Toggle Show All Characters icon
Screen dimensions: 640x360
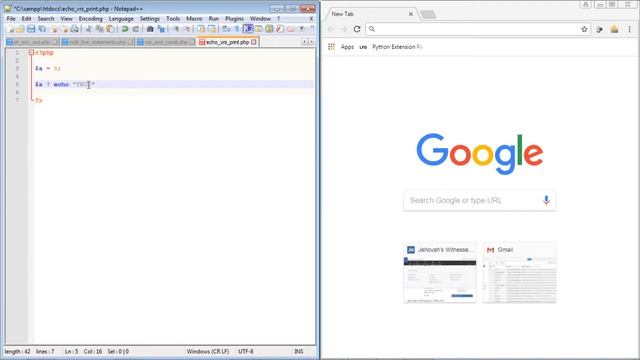coord(237,29)
